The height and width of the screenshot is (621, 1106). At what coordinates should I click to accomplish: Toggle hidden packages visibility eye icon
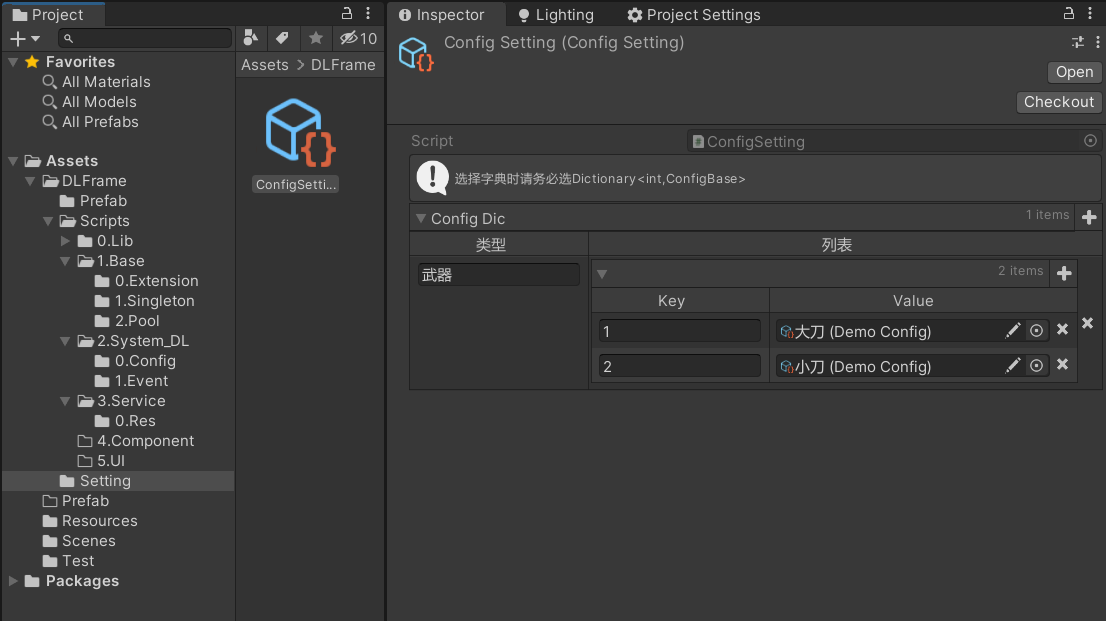coord(357,38)
